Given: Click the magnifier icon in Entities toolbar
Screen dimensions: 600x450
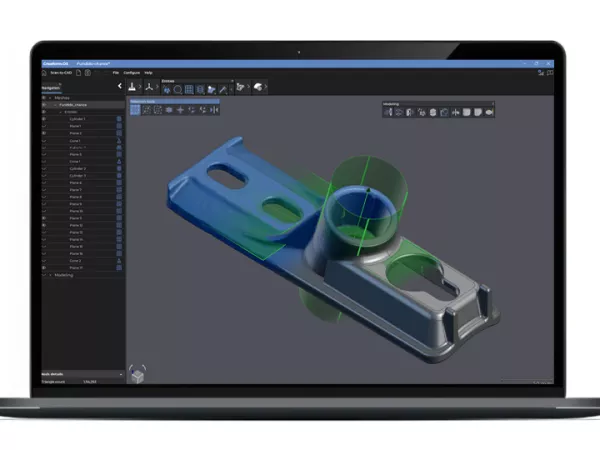Looking at the screenshot, I should point(177,89).
